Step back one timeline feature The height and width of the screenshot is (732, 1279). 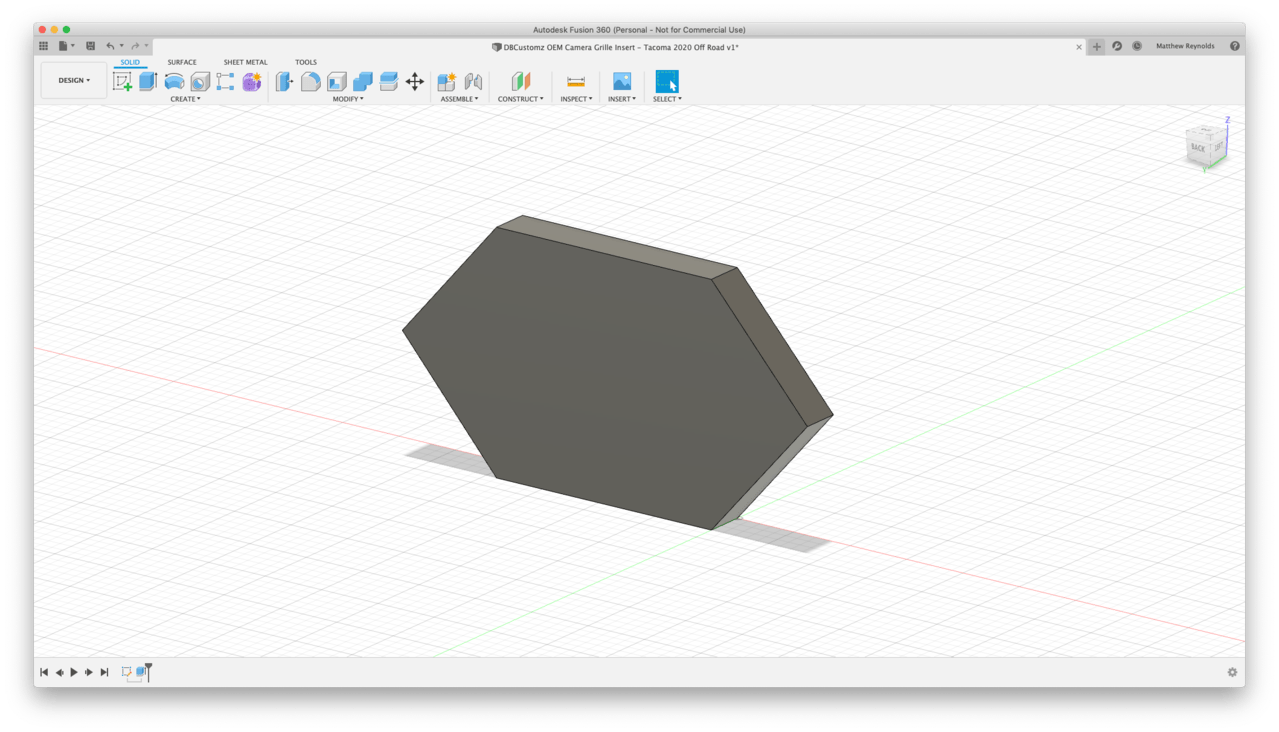59,672
